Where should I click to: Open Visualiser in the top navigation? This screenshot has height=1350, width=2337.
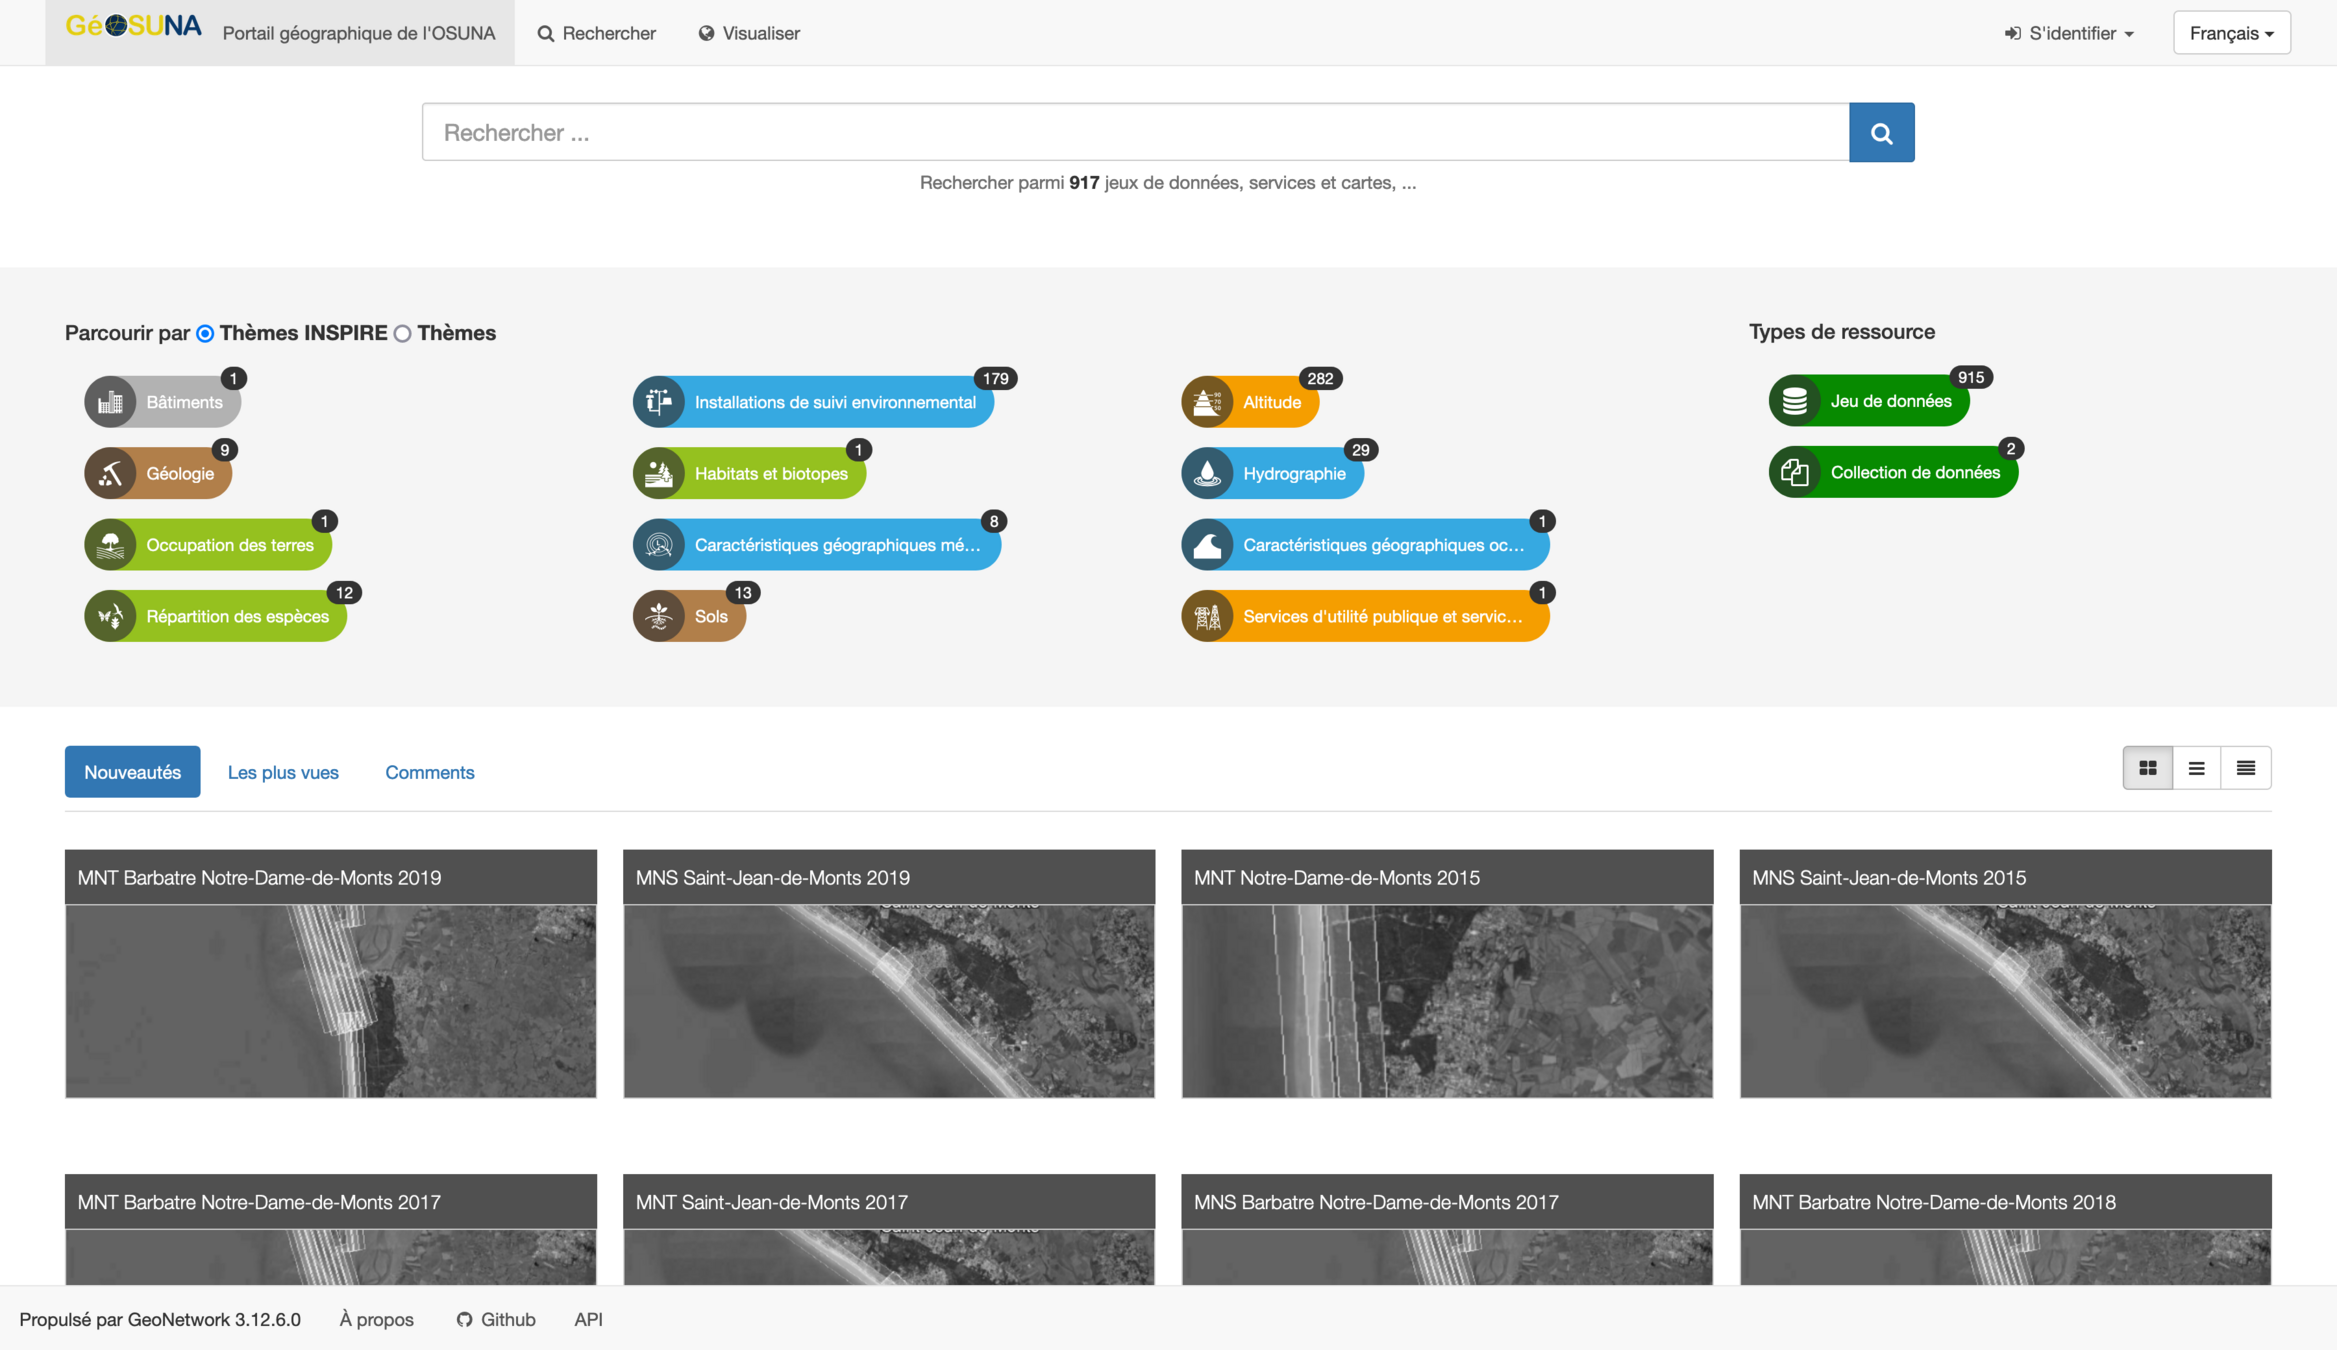[749, 33]
